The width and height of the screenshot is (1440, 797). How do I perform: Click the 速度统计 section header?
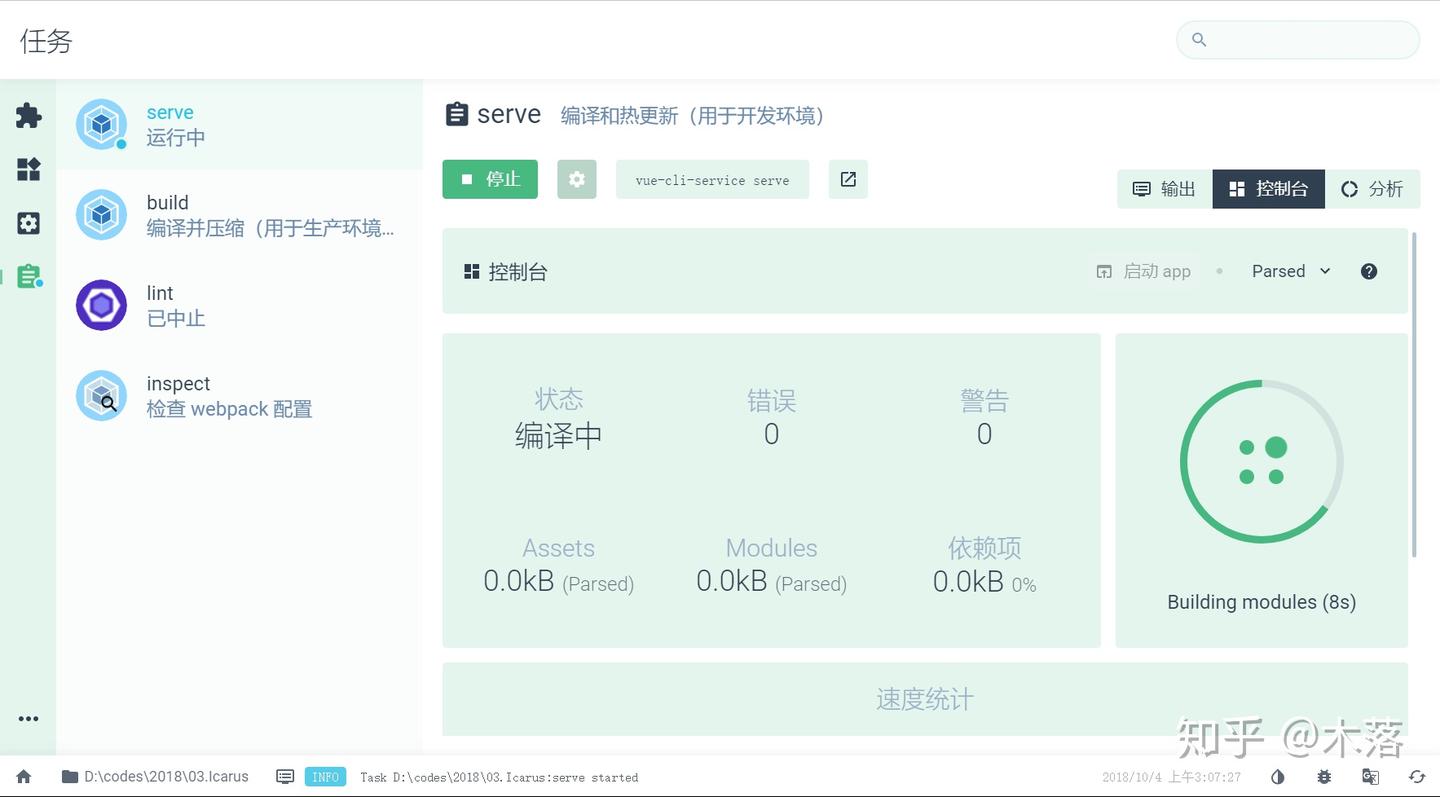(x=924, y=699)
